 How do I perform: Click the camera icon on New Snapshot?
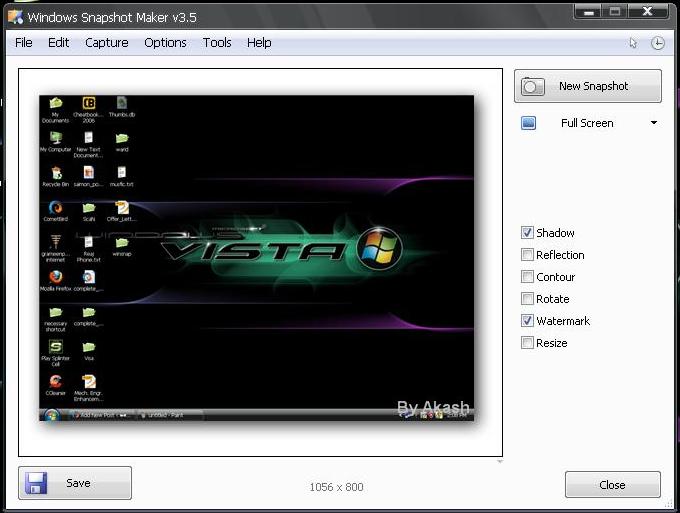point(533,86)
